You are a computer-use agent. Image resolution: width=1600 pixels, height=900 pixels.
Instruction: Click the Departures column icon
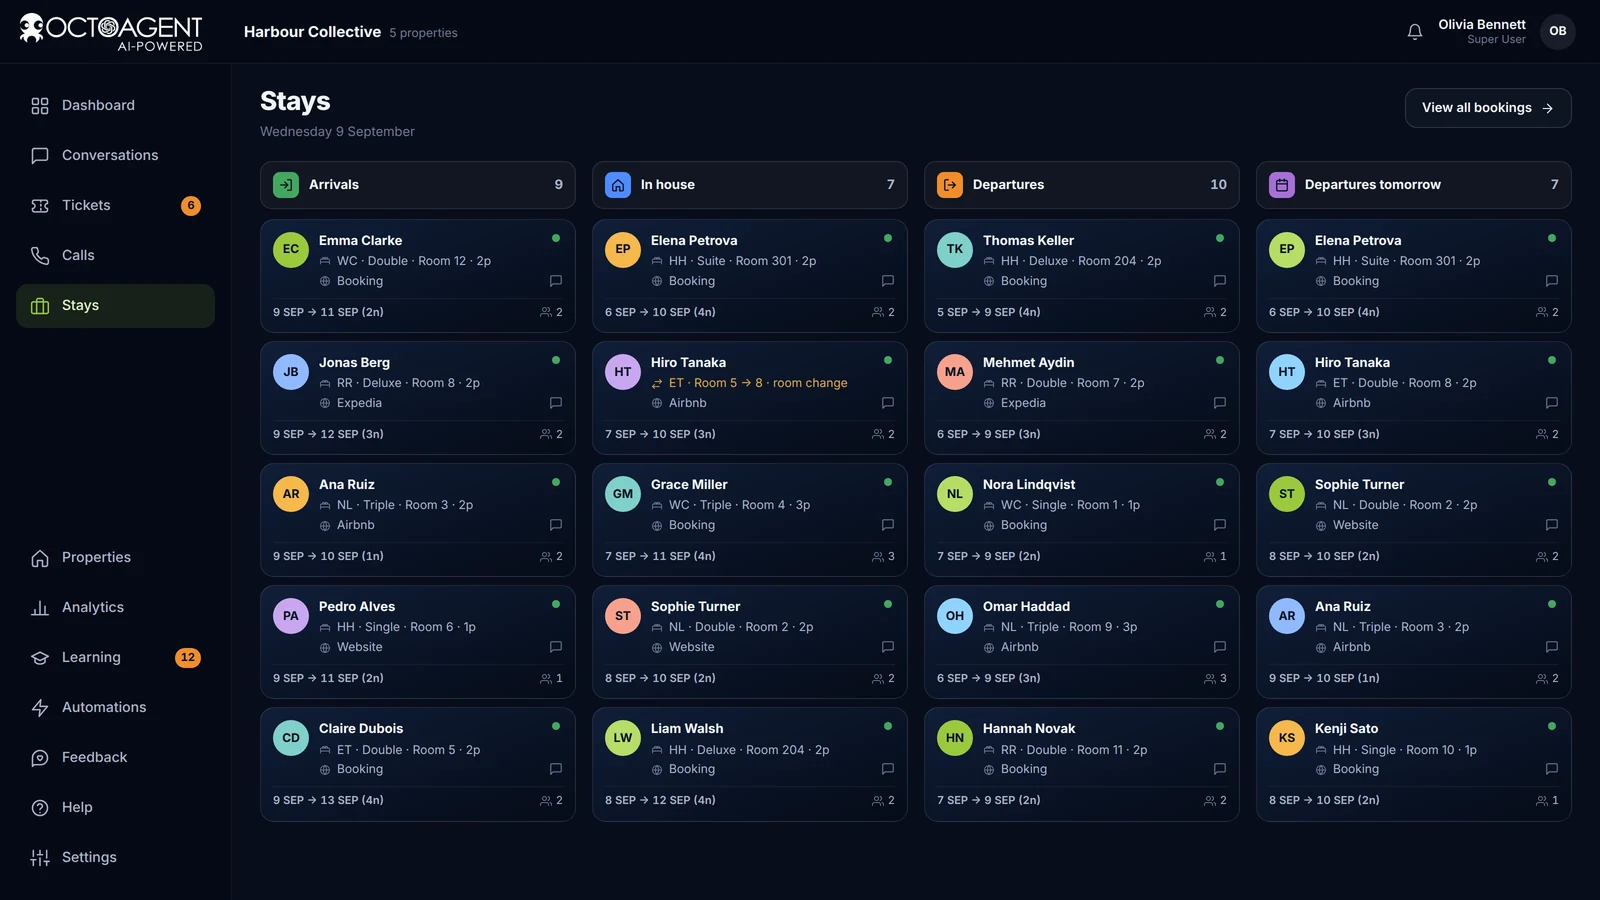coord(950,185)
